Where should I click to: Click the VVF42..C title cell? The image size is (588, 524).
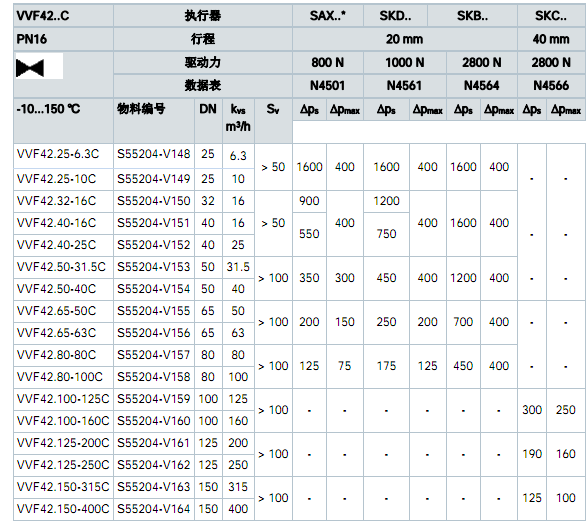tap(63, 16)
